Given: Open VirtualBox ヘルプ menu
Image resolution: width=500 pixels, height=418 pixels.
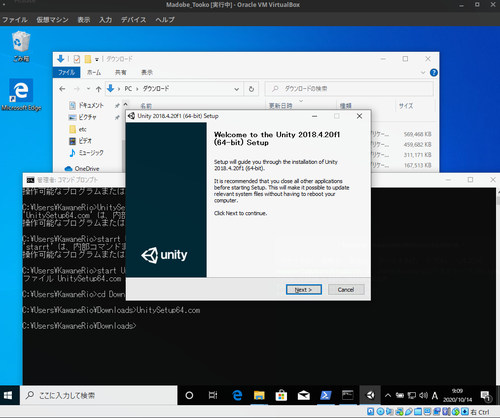Looking at the screenshot, I should pos(165,20).
